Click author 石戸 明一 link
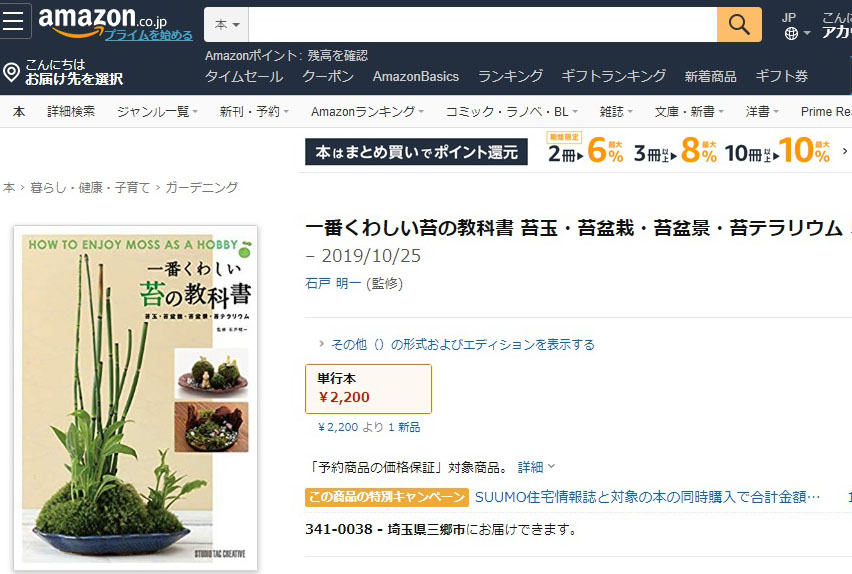This screenshot has width=852, height=574. pyautogui.click(x=333, y=283)
